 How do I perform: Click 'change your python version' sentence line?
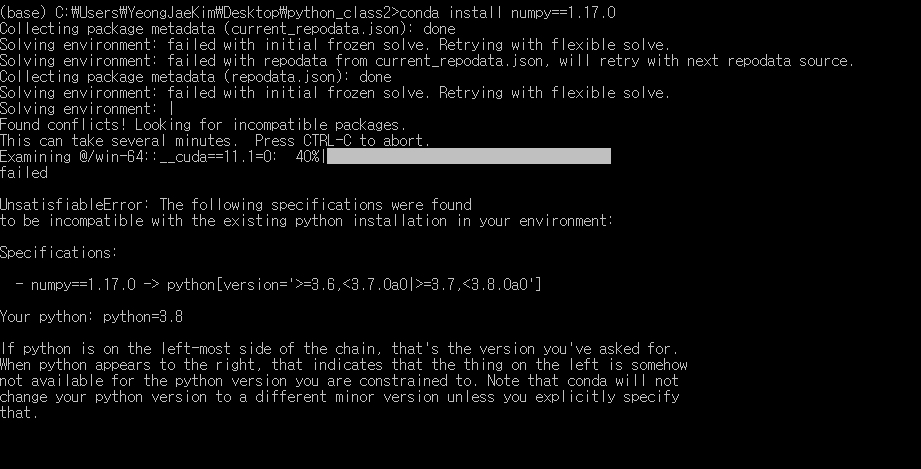(x=340, y=397)
